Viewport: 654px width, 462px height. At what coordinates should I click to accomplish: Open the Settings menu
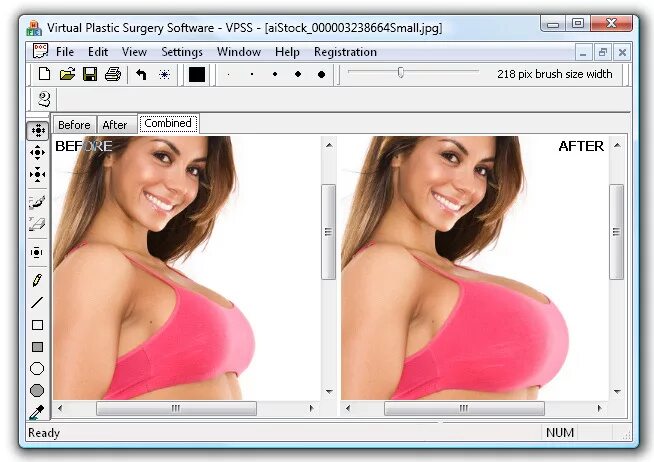click(x=182, y=52)
